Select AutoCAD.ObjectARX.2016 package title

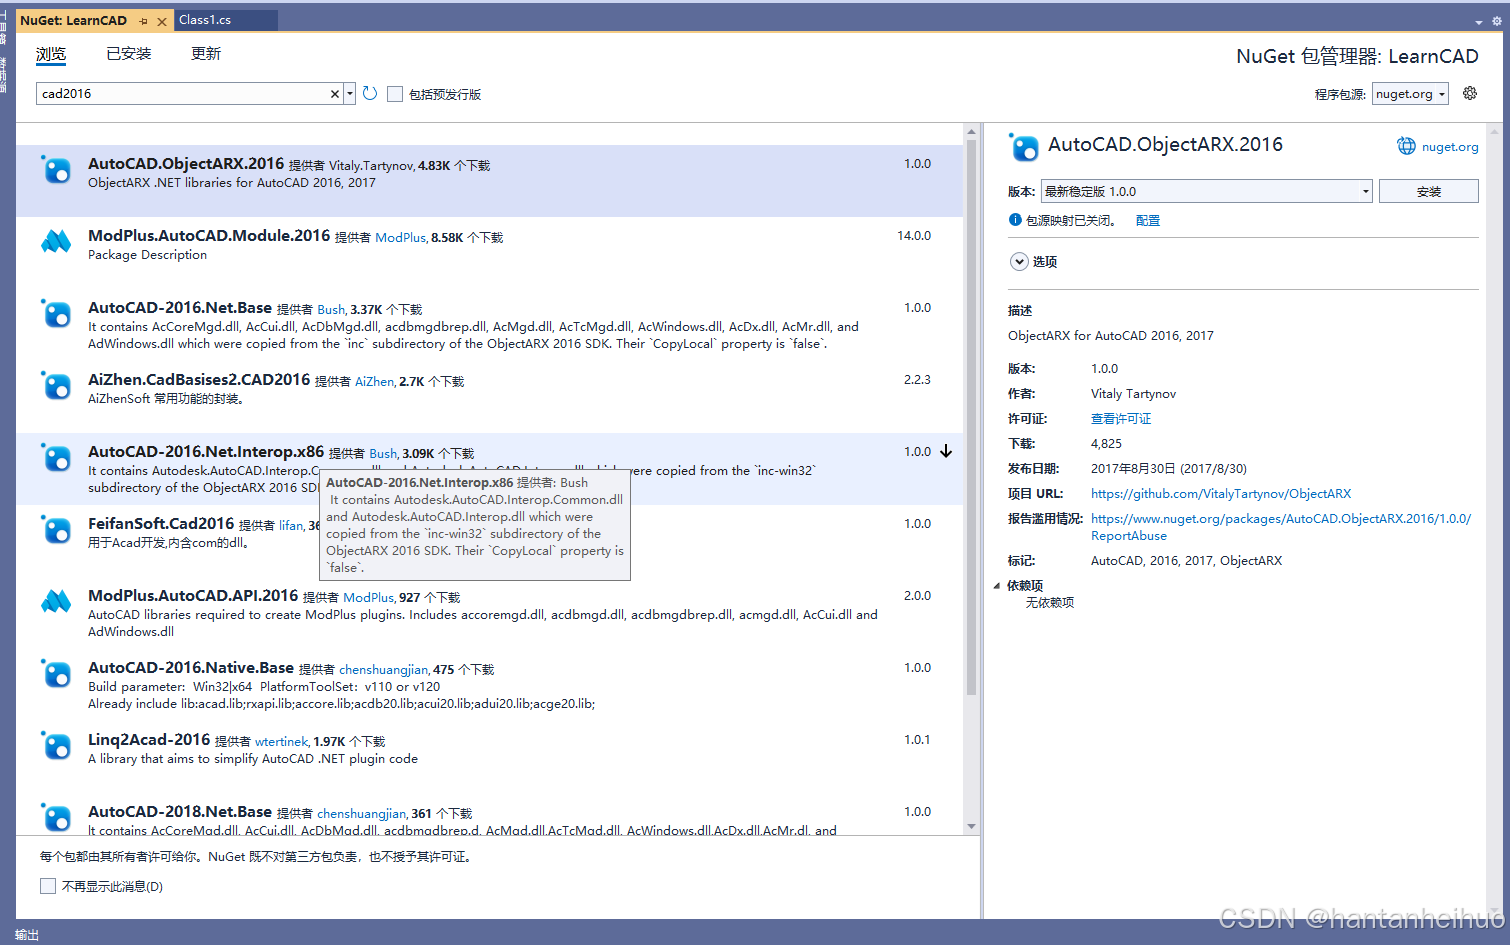point(186,164)
